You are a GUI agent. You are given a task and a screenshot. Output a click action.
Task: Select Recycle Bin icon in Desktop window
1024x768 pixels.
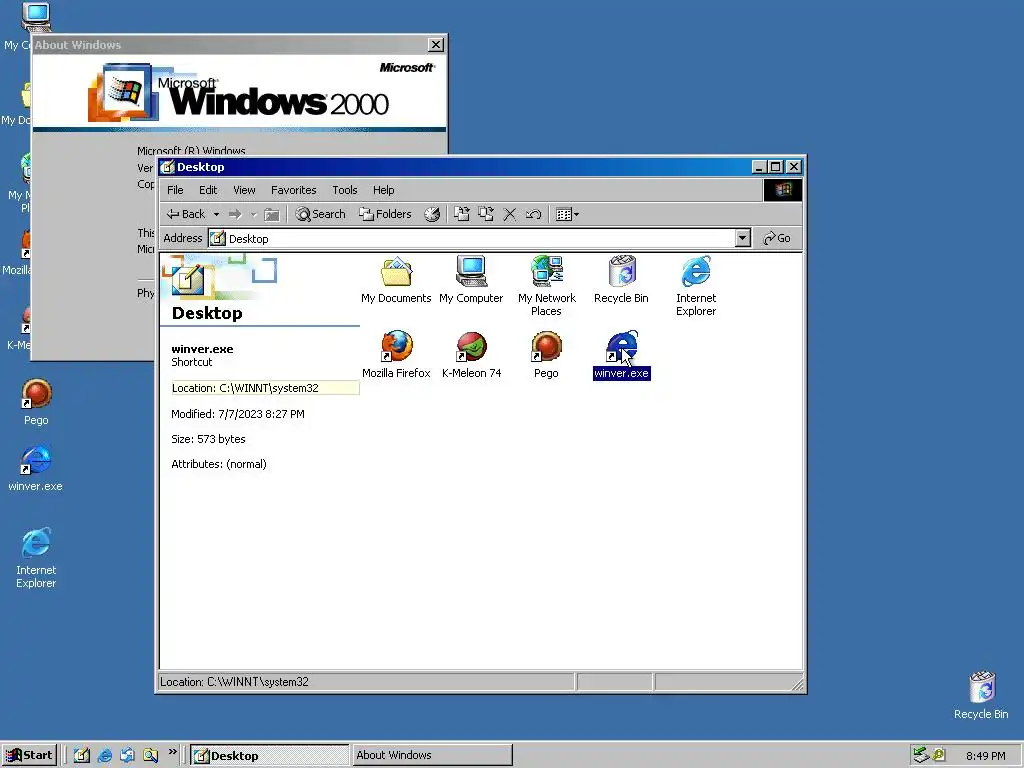pos(621,281)
